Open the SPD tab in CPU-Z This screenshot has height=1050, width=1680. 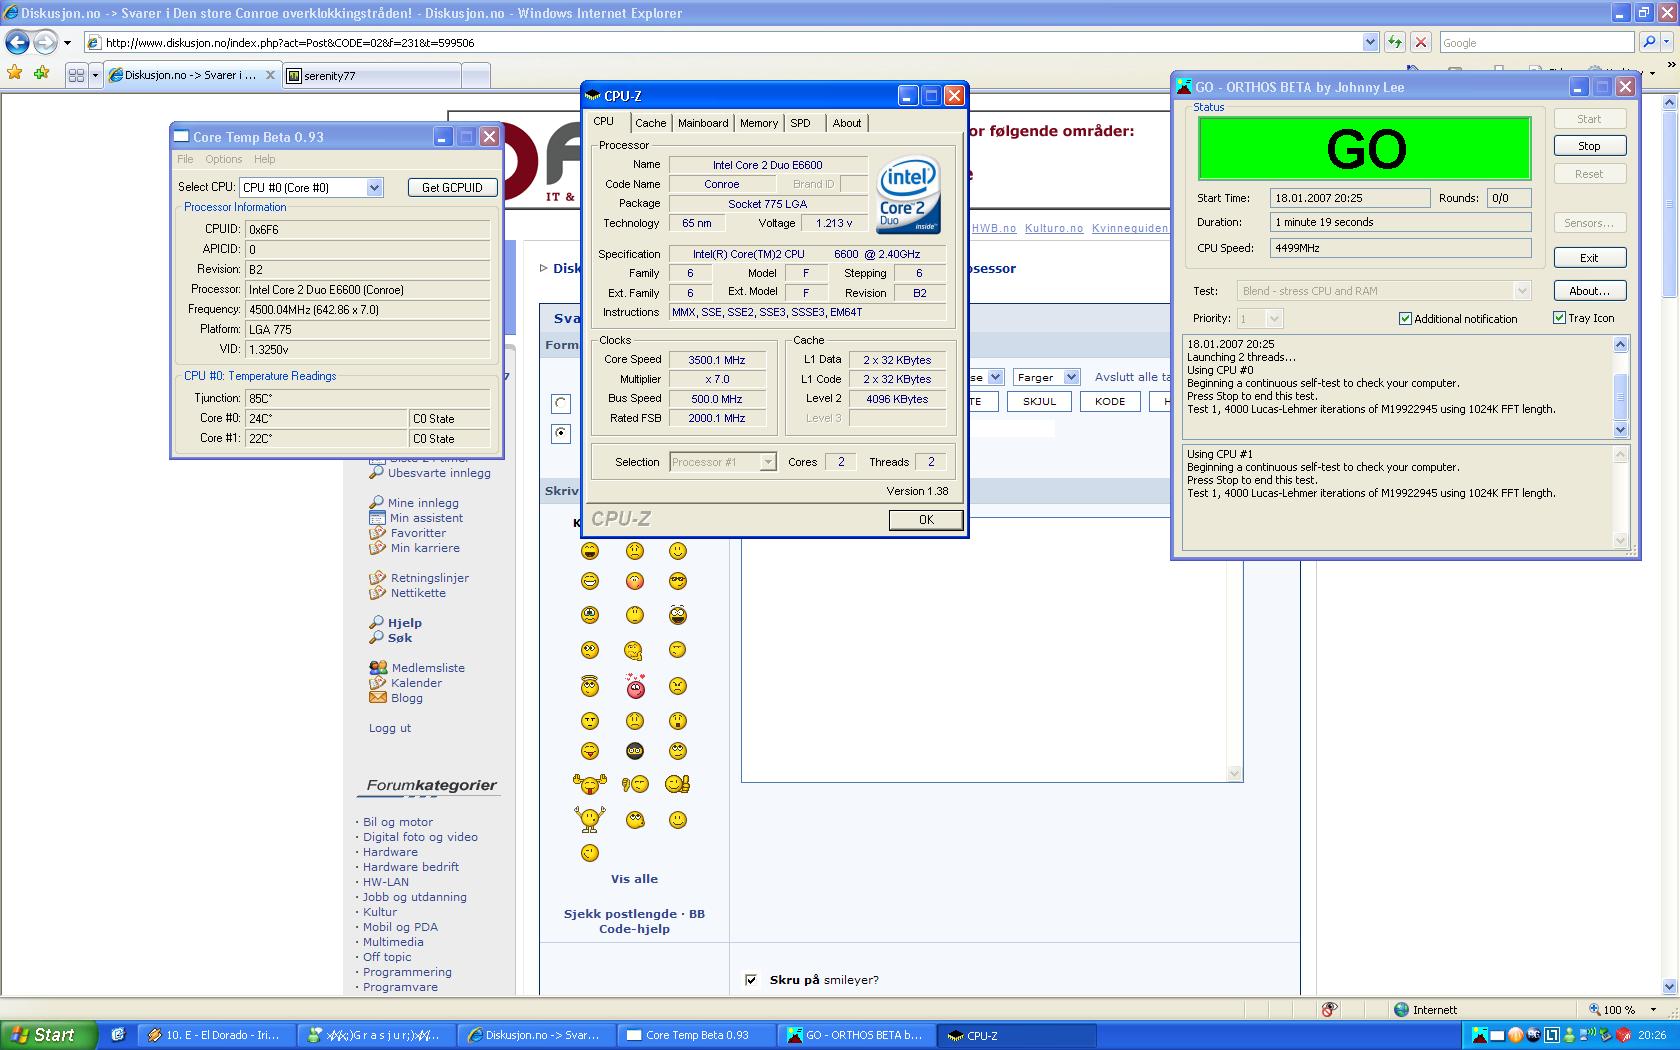(801, 123)
